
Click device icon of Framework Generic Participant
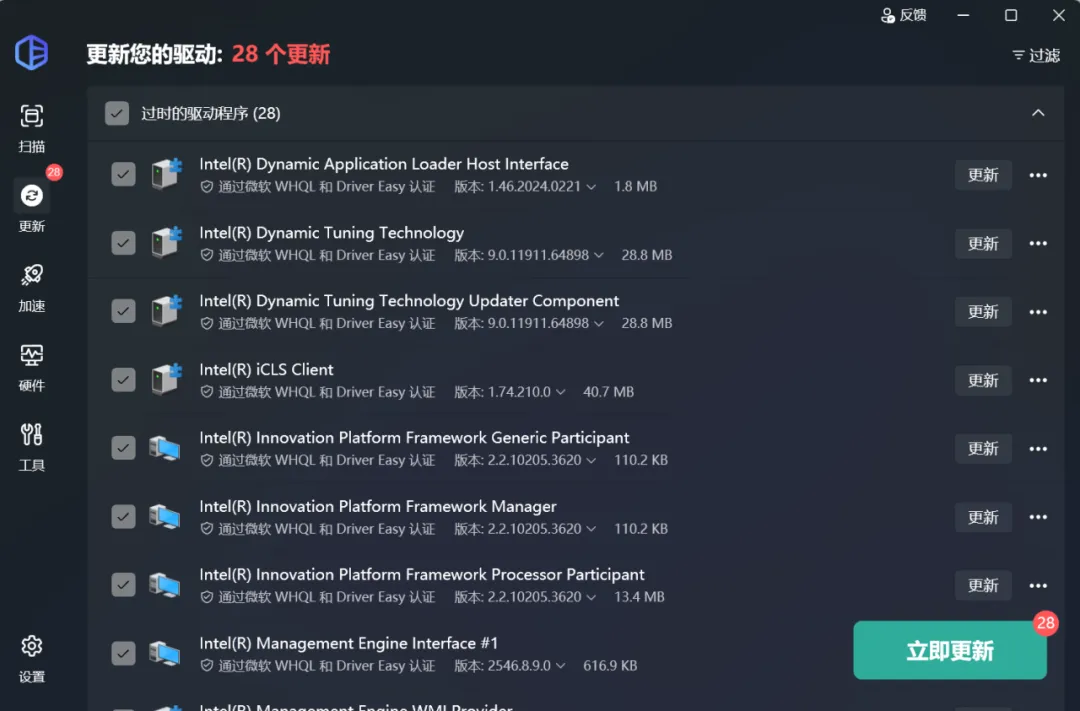click(x=165, y=449)
